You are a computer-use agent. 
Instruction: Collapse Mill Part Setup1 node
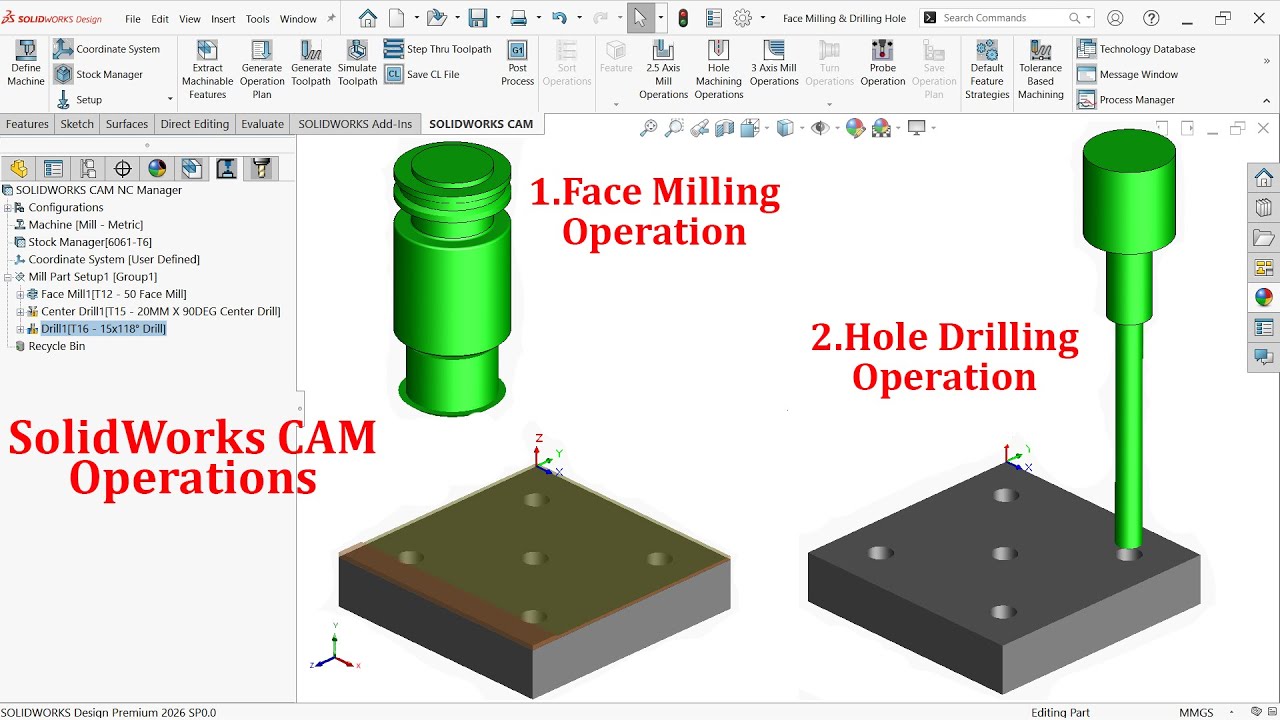click(x=8, y=277)
